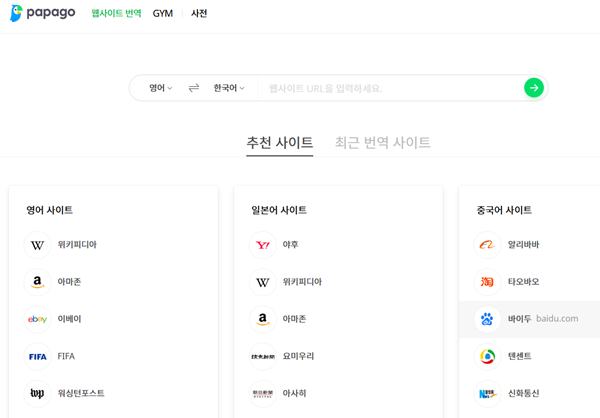Click the Papago parrot logo
Image resolution: width=600 pixels, height=418 pixels.
(16, 13)
